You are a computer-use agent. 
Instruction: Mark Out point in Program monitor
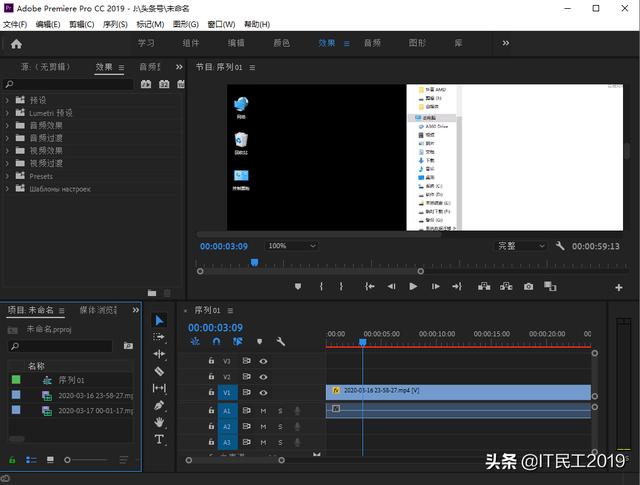[x=341, y=287]
